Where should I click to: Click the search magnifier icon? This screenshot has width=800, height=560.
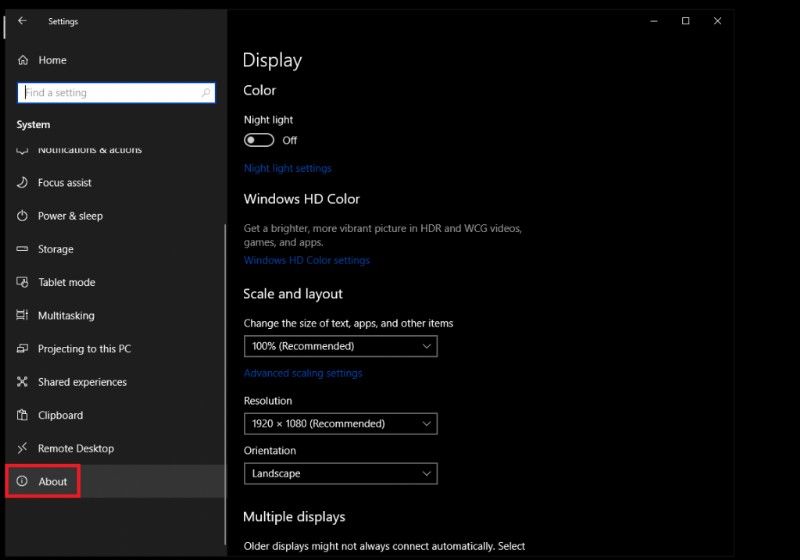pyautogui.click(x=206, y=93)
